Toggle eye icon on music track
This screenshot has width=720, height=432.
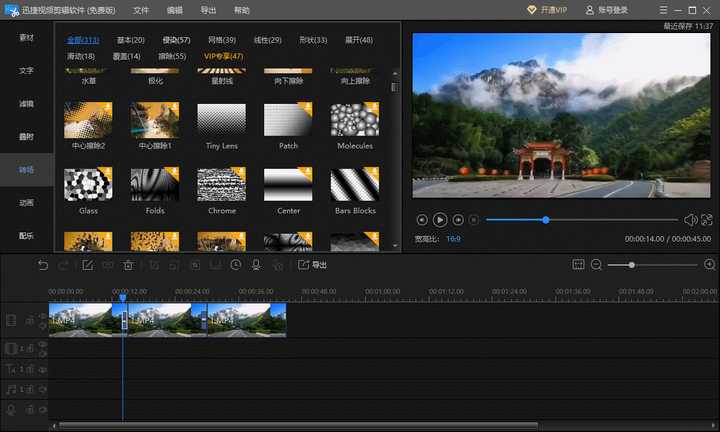[43, 389]
